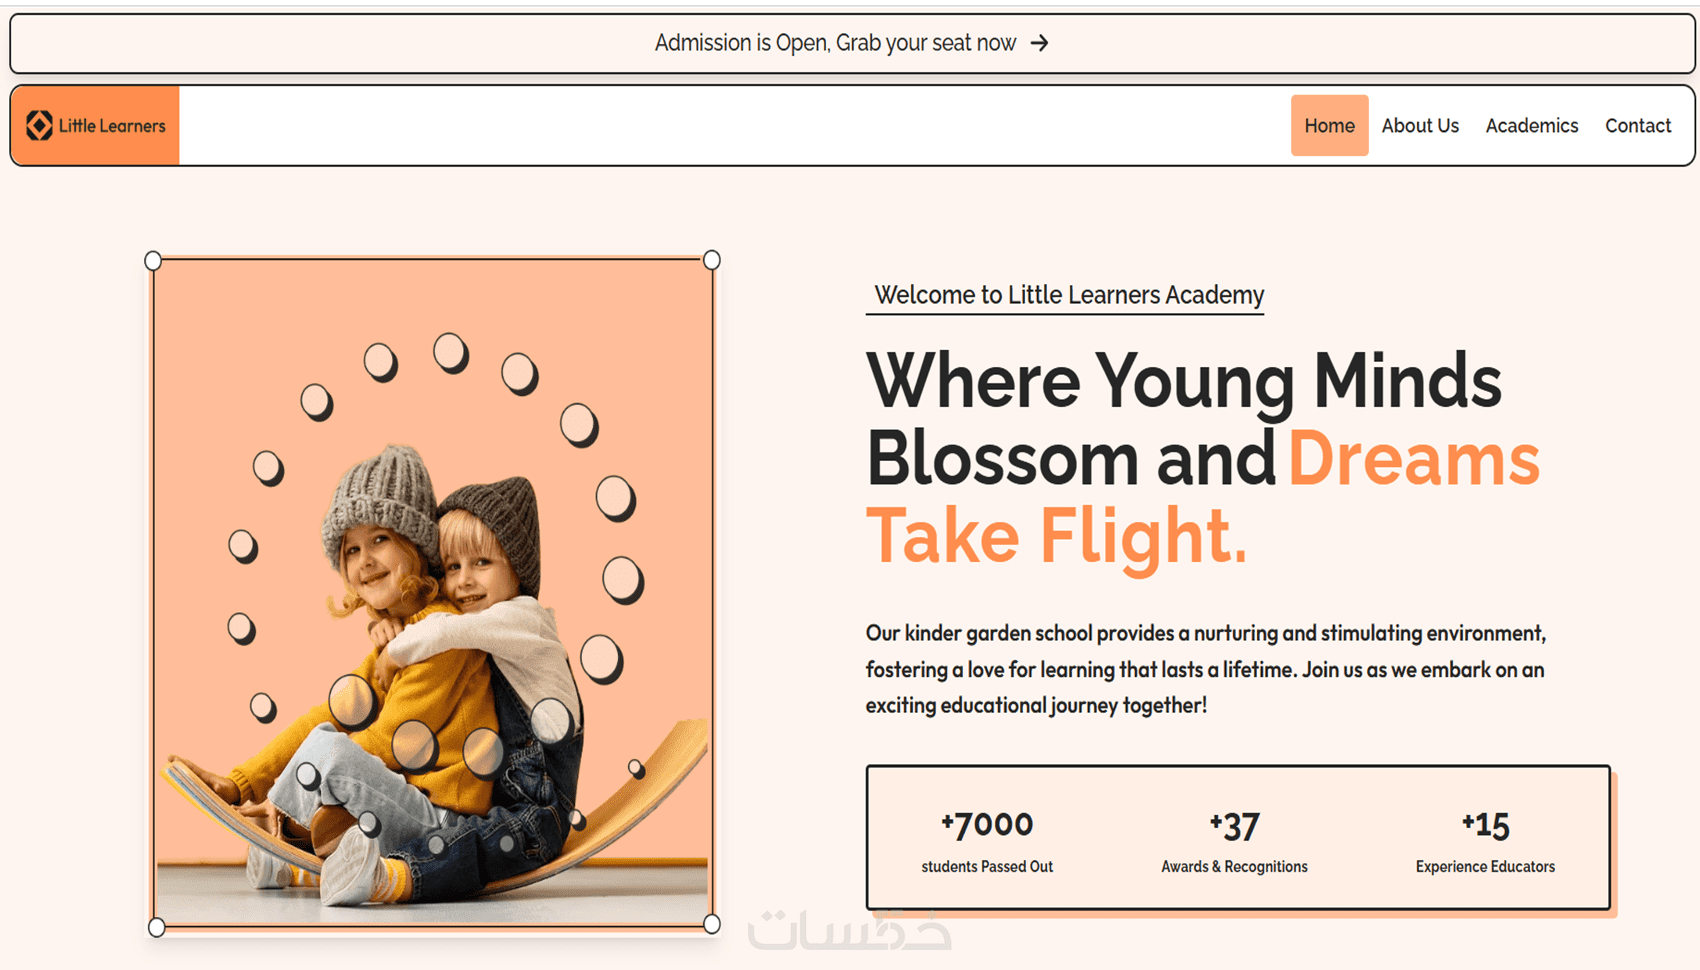Click the top-left corner circle of the photo frame

coord(153,261)
